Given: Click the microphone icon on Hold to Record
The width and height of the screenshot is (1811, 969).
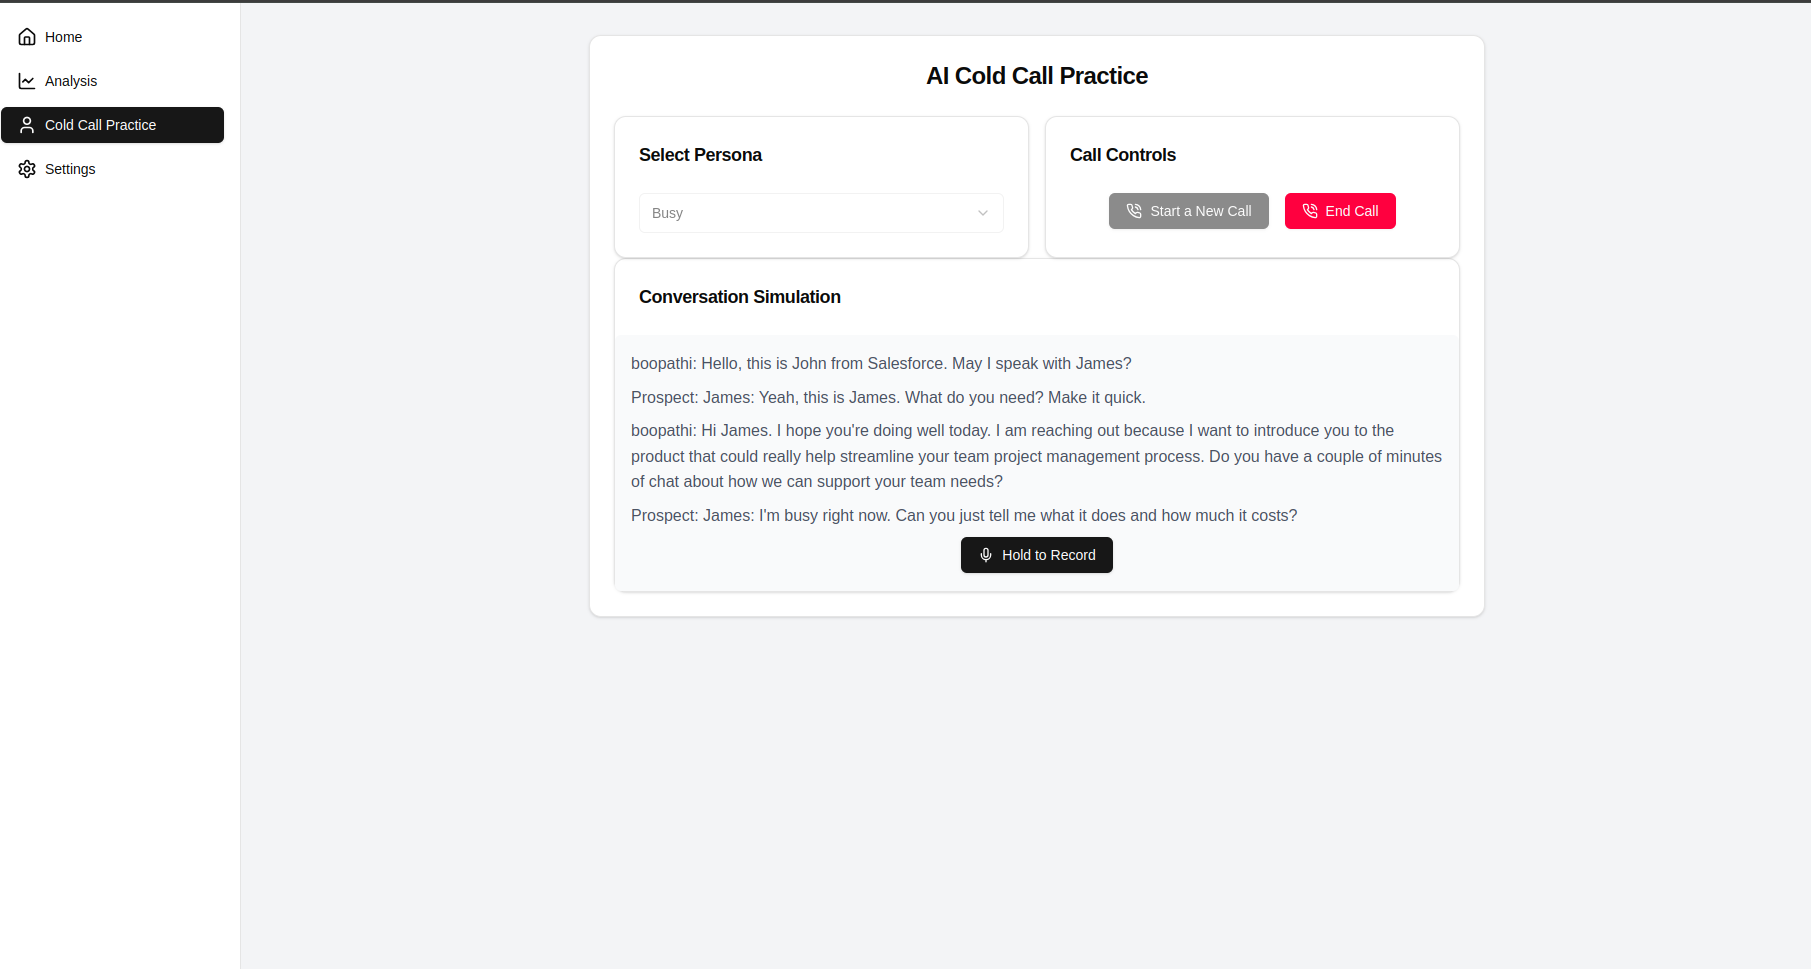Looking at the screenshot, I should point(986,555).
